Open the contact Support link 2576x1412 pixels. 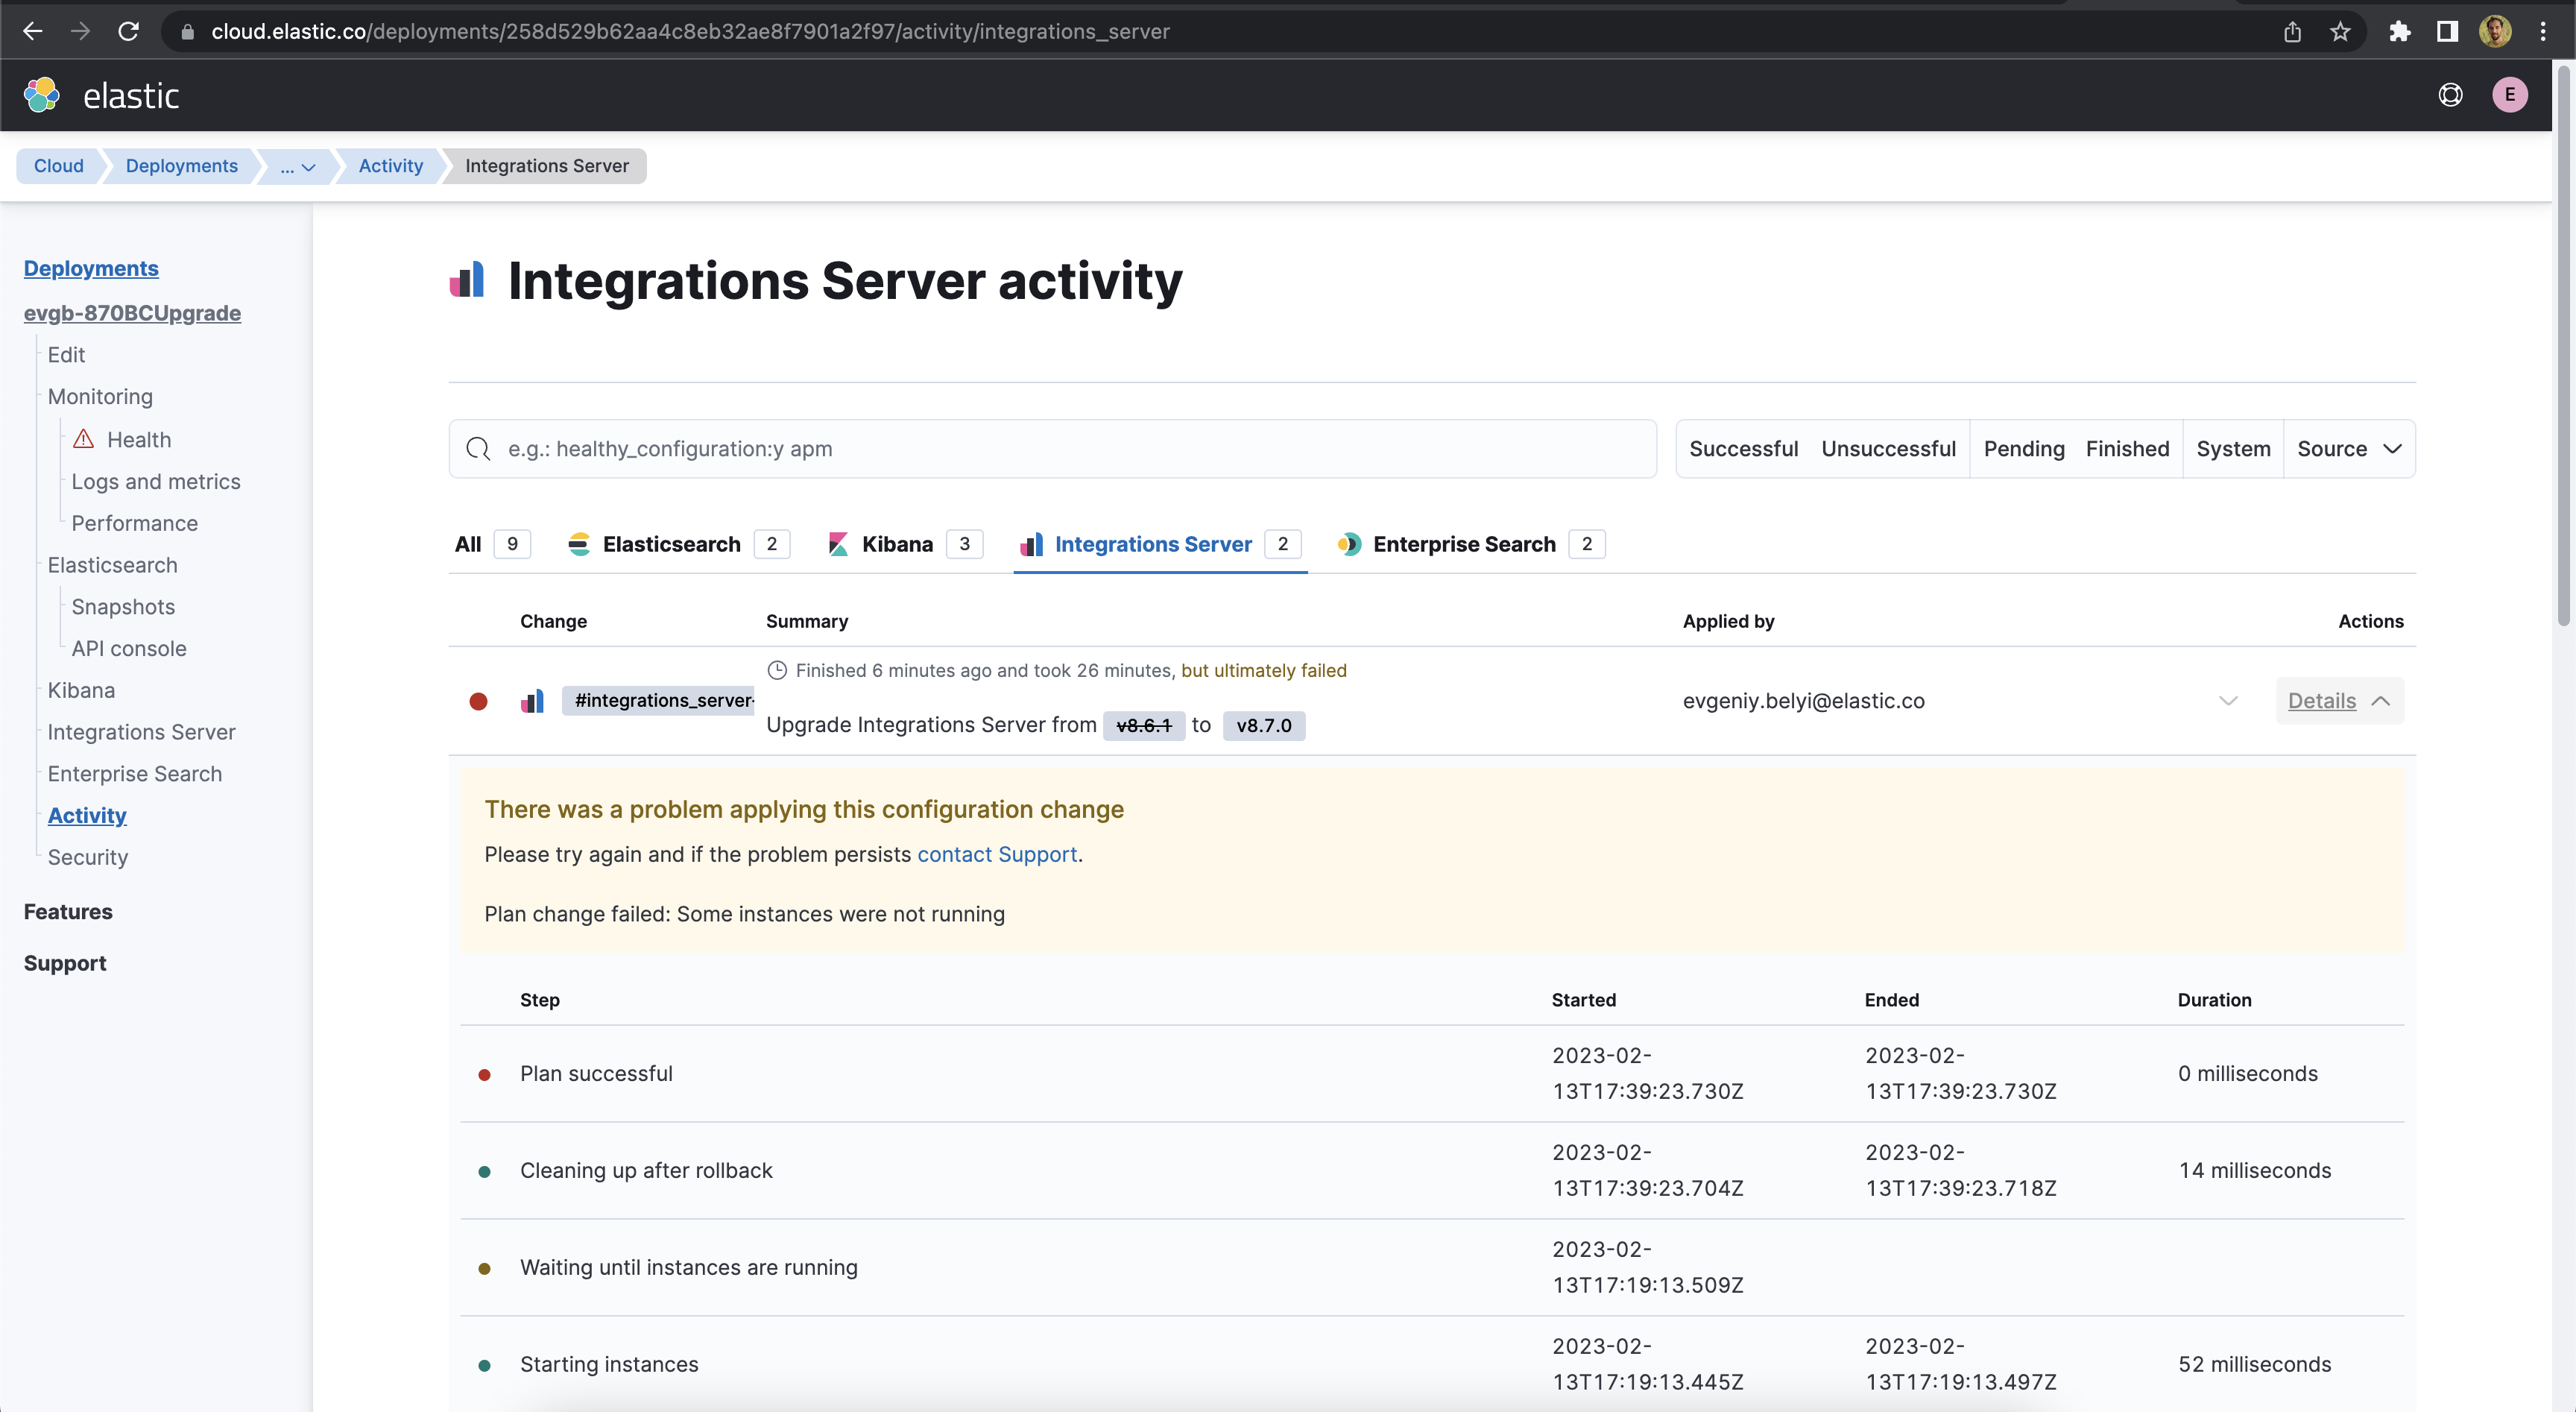pyautogui.click(x=996, y=854)
